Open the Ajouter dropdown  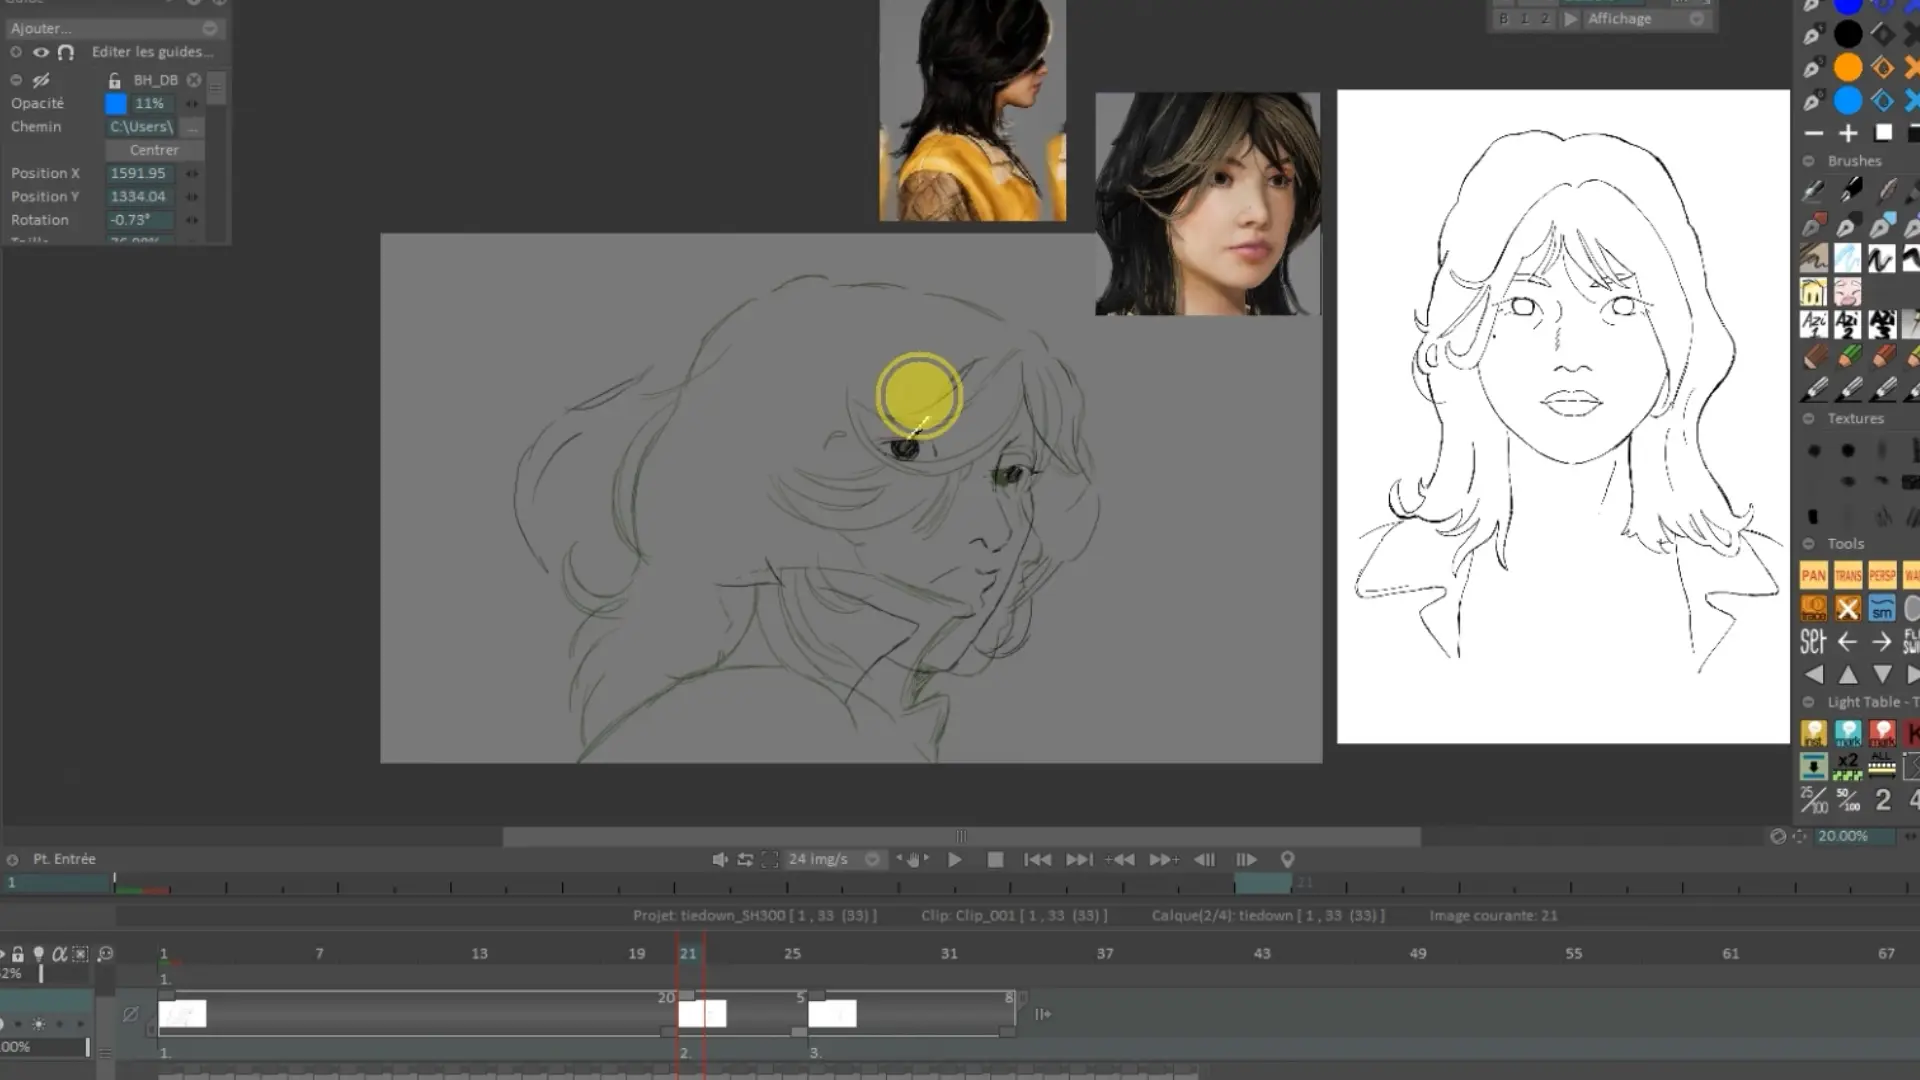pos(113,28)
